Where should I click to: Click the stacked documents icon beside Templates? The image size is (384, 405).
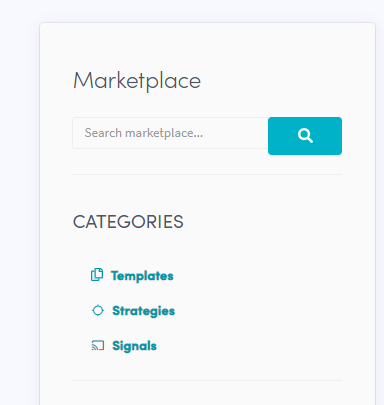(97, 275)
